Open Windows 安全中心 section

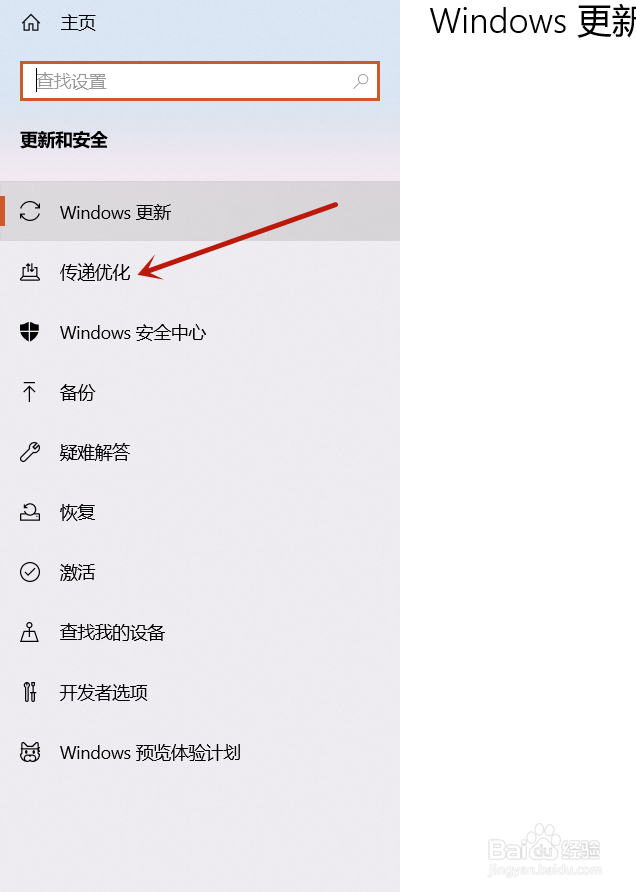pyautogui.click(x=200, y=332)
